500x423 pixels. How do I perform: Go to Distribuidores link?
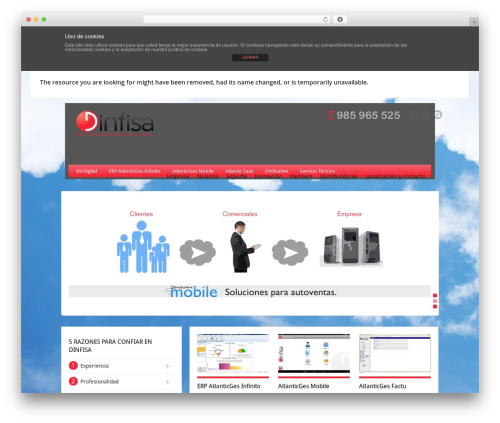(338, 176)
